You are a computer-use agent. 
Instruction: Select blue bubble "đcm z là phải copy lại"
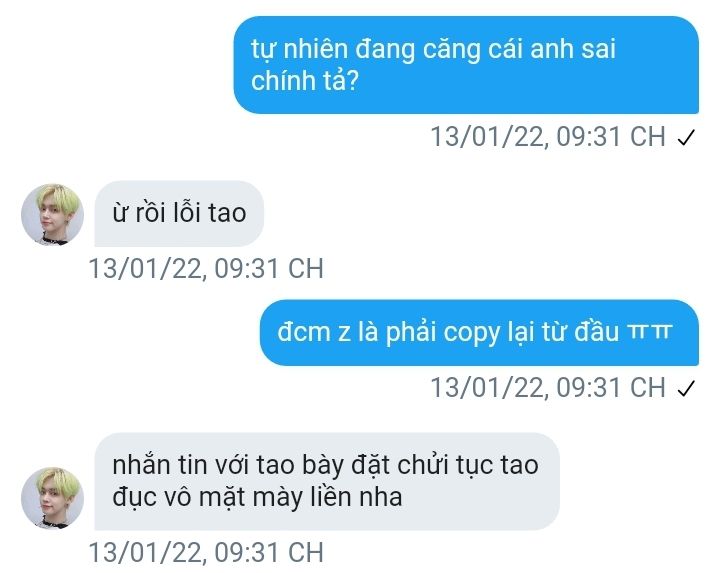[479, 332]
